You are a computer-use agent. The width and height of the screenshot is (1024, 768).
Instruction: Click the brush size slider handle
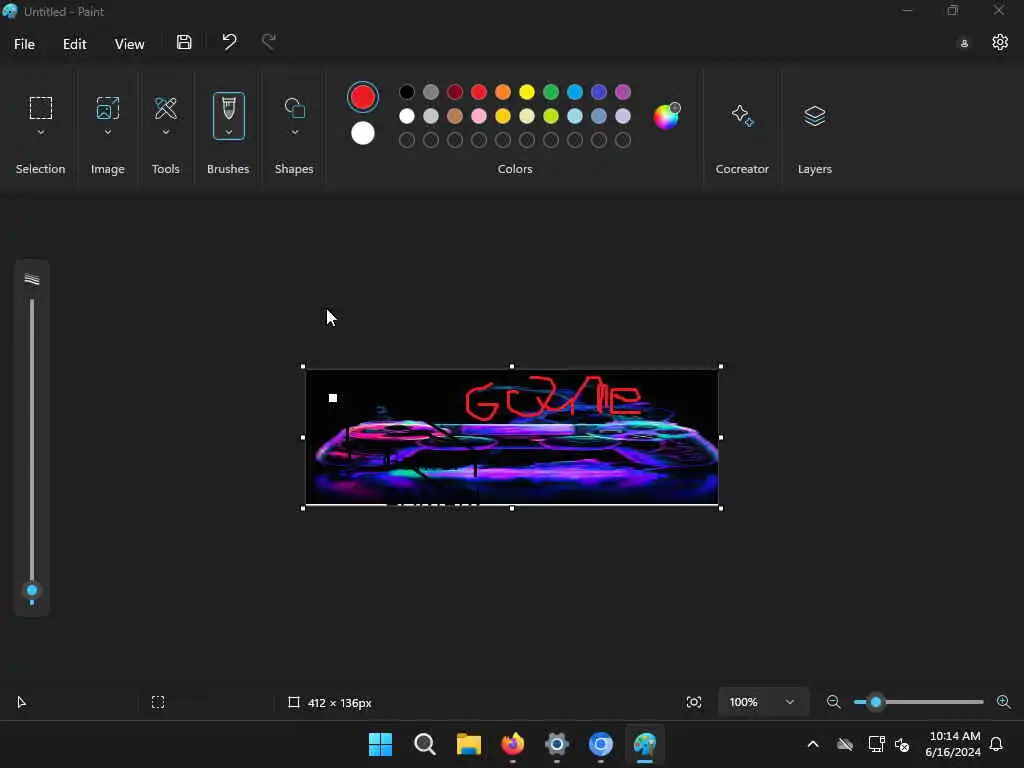(x=31, y=590)
